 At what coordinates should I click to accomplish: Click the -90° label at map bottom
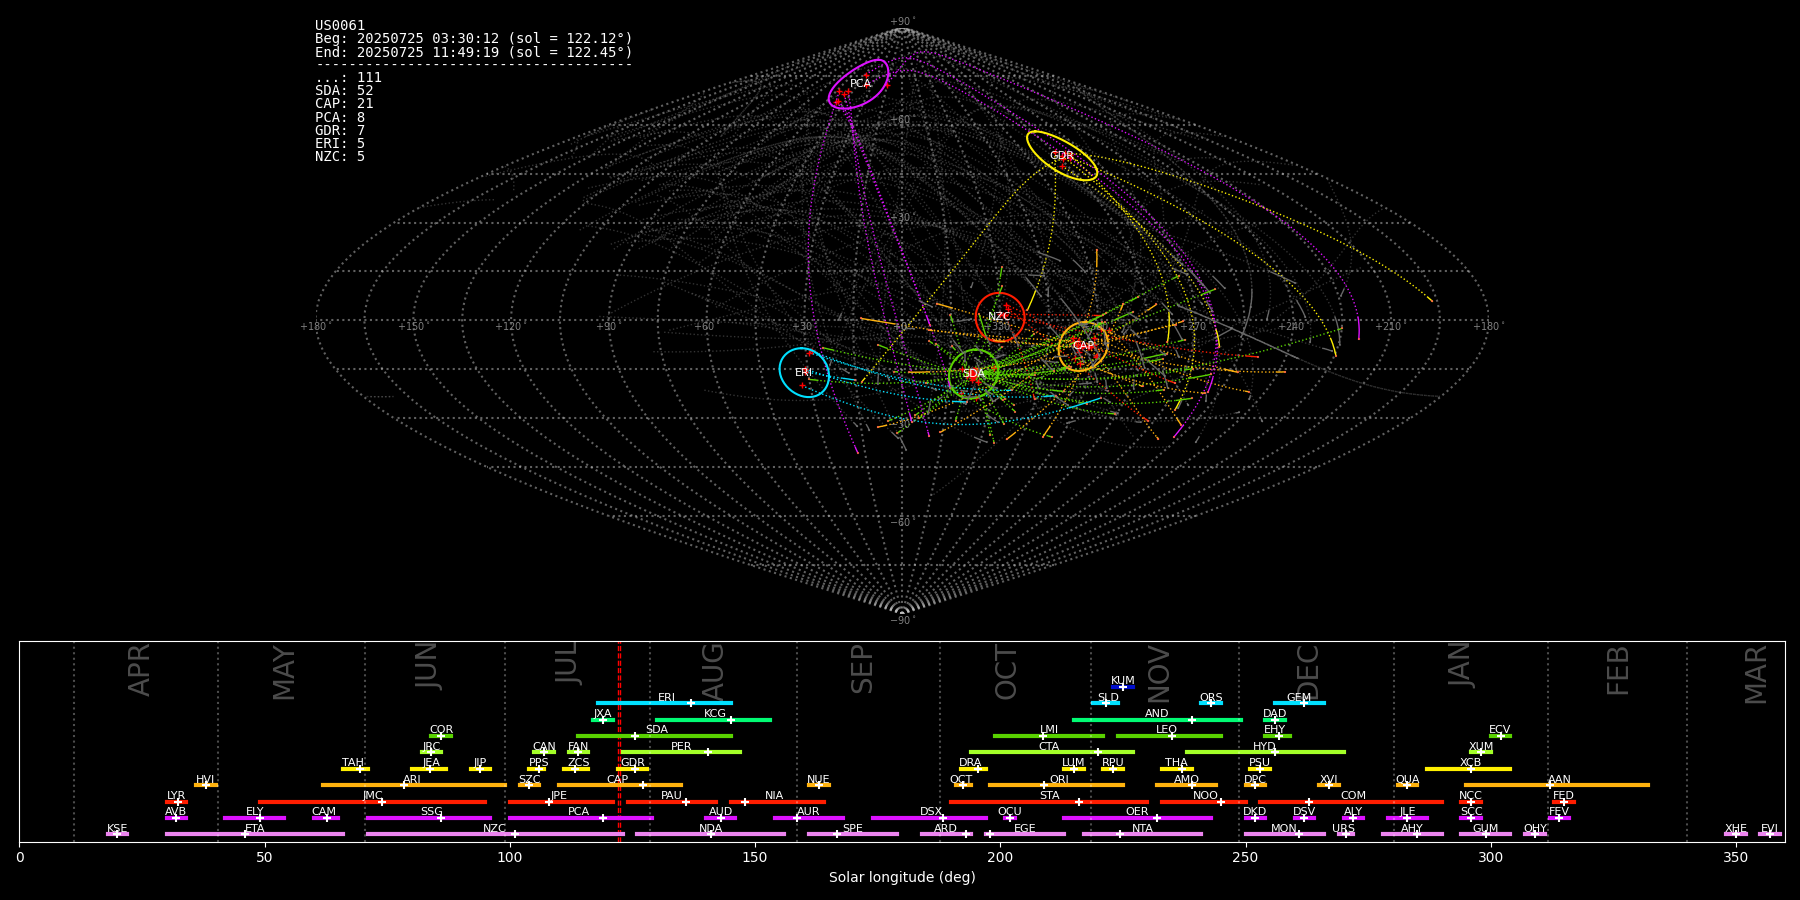coord(902,621)
